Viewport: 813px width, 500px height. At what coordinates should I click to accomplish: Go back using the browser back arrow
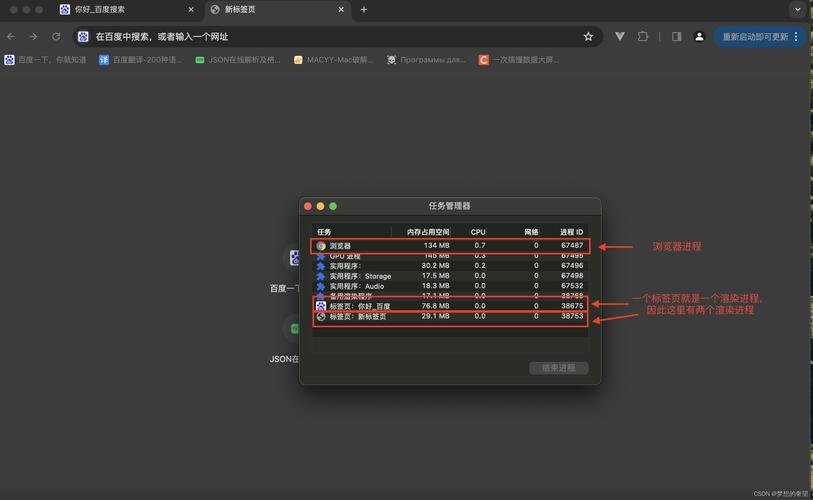click(11, 36)
